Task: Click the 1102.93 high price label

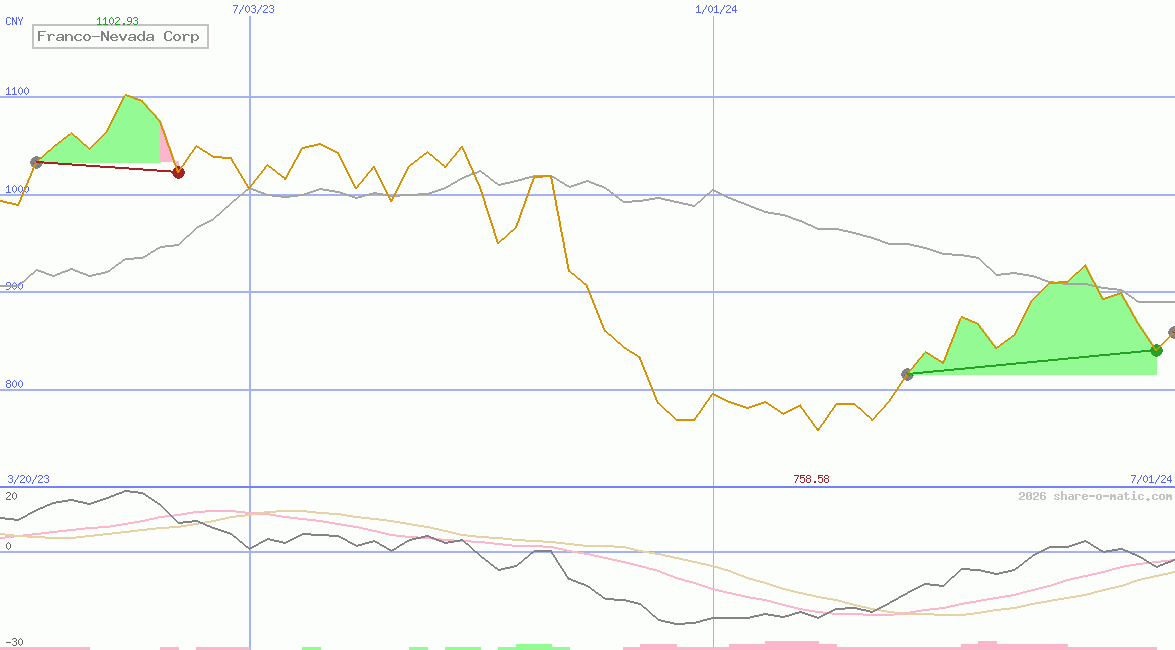Action: 117,21
